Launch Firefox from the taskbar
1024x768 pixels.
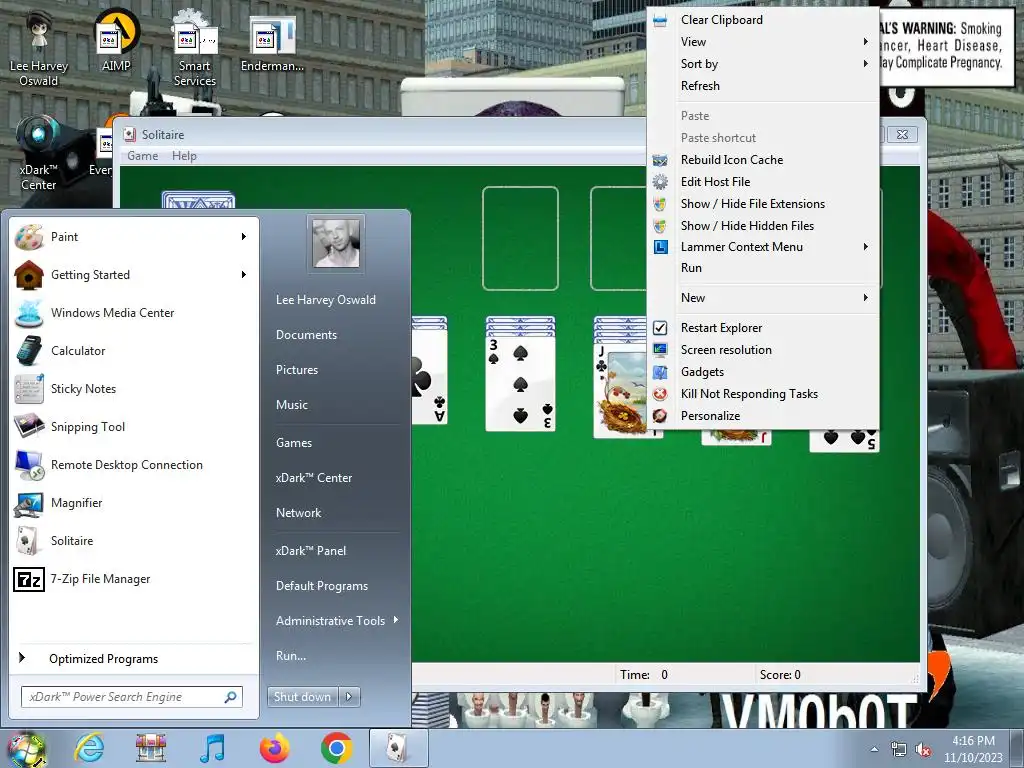click(x=274, y=748)
